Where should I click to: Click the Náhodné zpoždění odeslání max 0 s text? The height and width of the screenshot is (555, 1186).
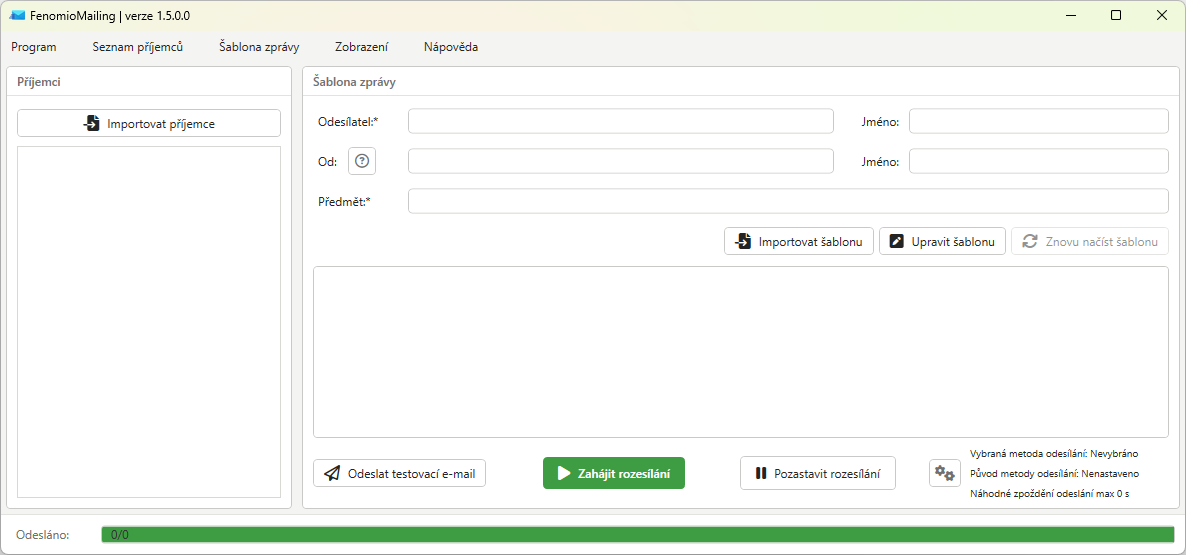tap(1049, 494)
